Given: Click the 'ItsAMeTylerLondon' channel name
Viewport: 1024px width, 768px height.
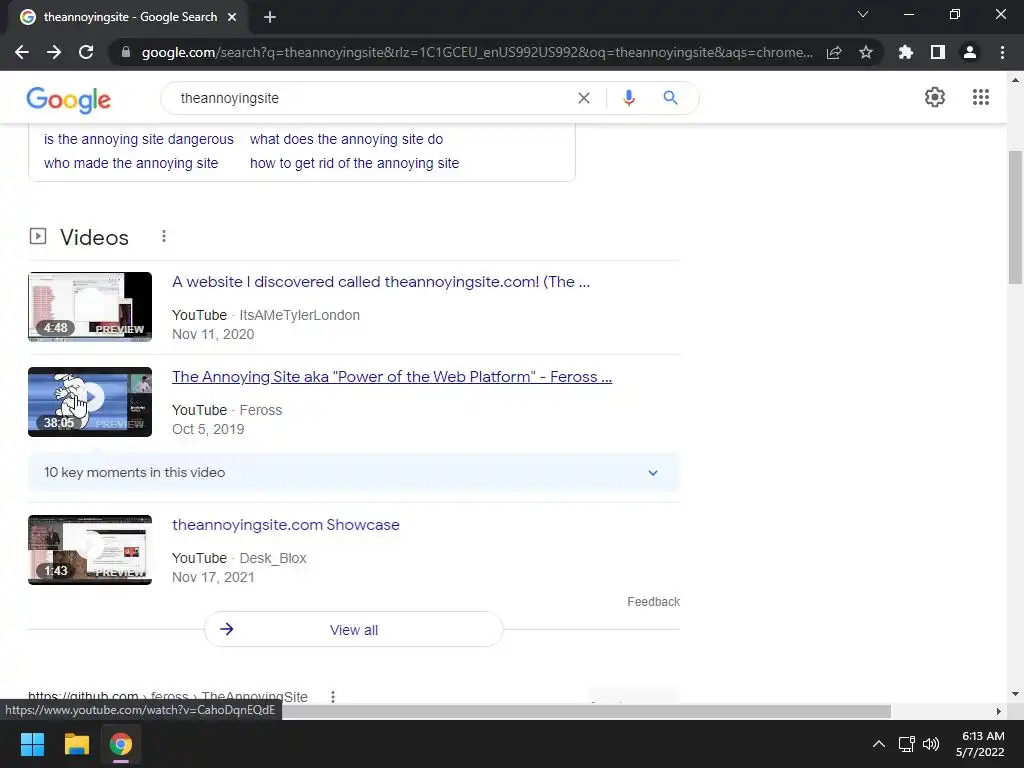Looking at the screenshot, I should tap(300, 315).
